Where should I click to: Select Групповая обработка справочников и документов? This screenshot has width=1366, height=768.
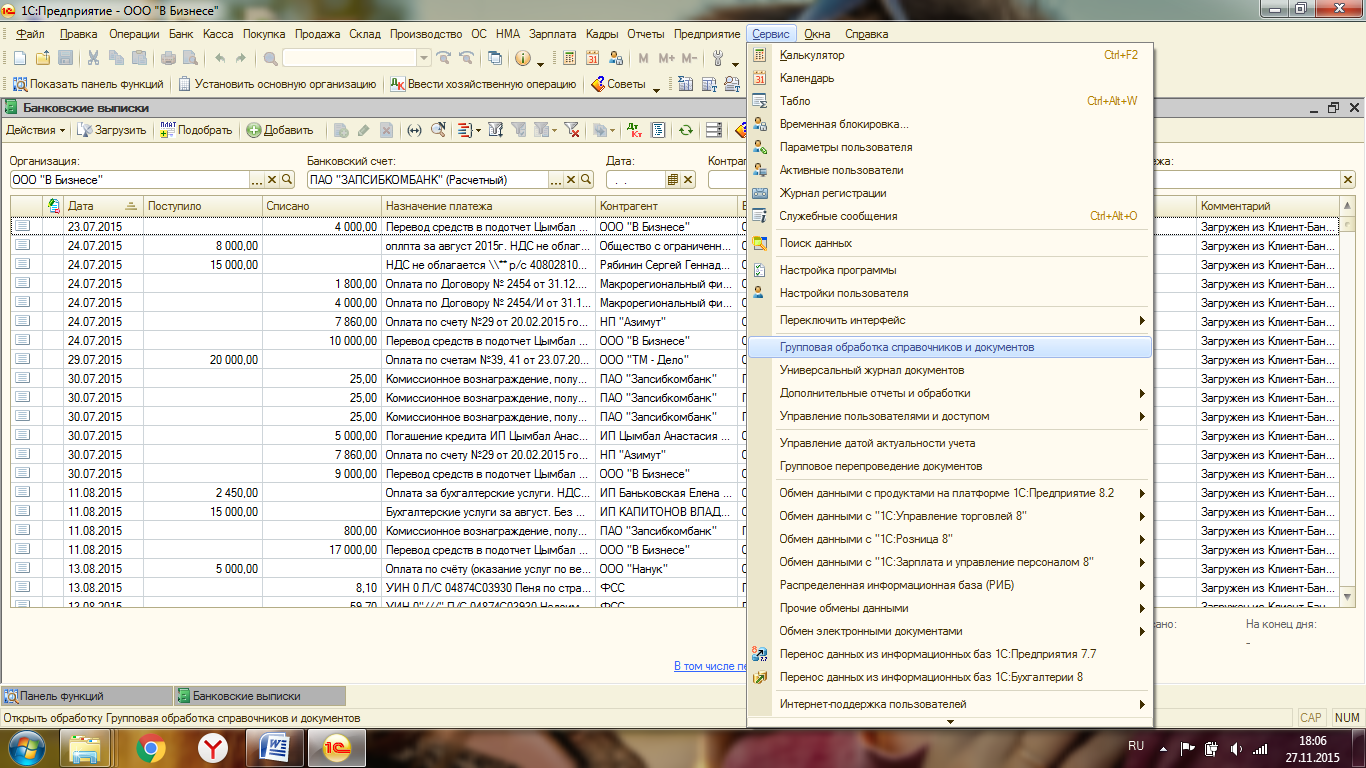[x=950, y=347]
